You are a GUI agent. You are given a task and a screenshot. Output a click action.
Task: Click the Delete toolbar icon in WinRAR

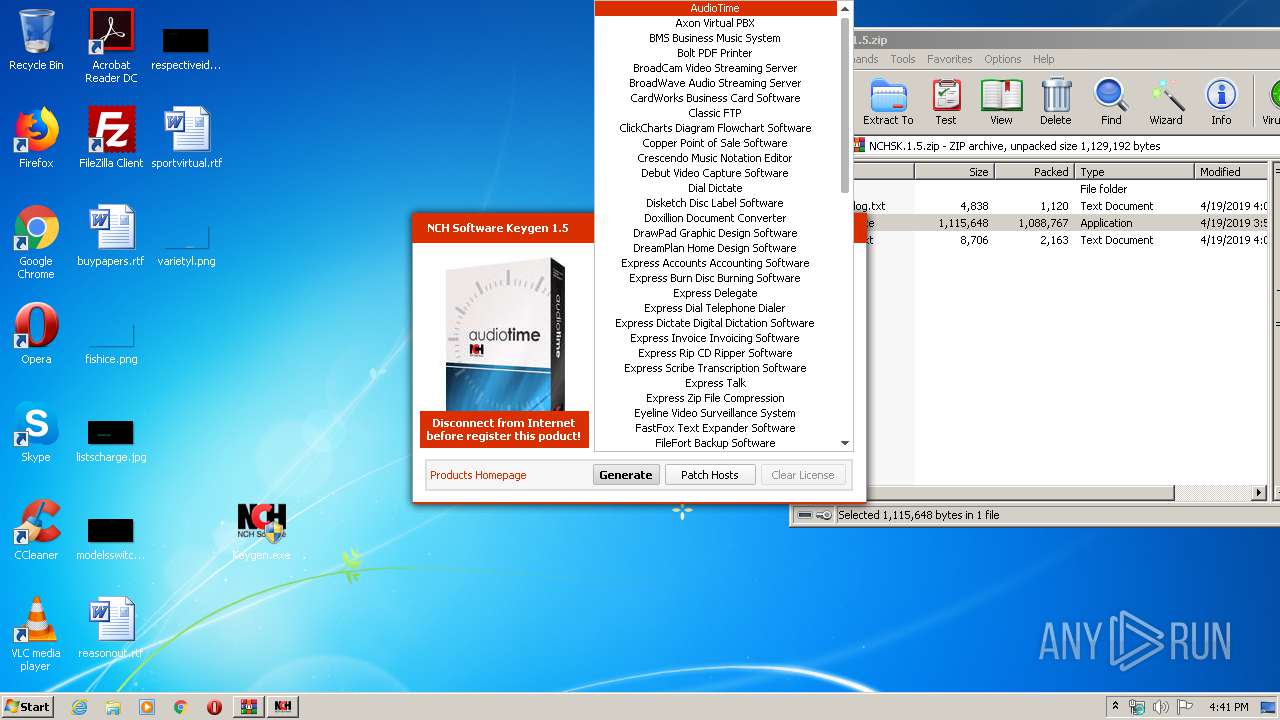pyautogui.click(x=1055, y=102)
